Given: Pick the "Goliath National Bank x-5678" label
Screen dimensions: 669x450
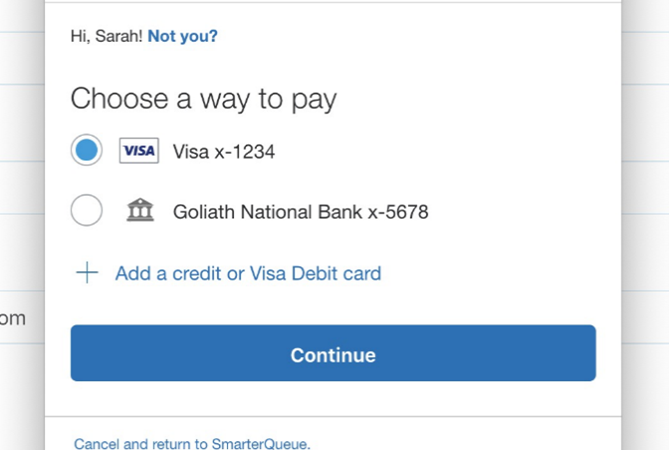Looking at the screenshot, I should (x=300, y=212).
